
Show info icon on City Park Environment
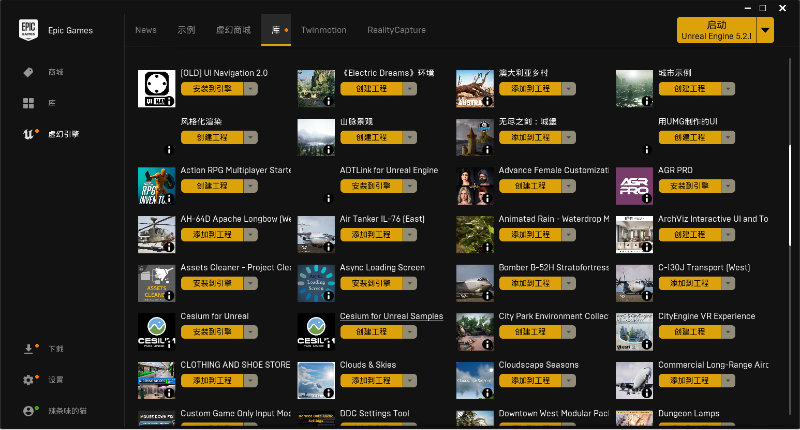(488, 344)
